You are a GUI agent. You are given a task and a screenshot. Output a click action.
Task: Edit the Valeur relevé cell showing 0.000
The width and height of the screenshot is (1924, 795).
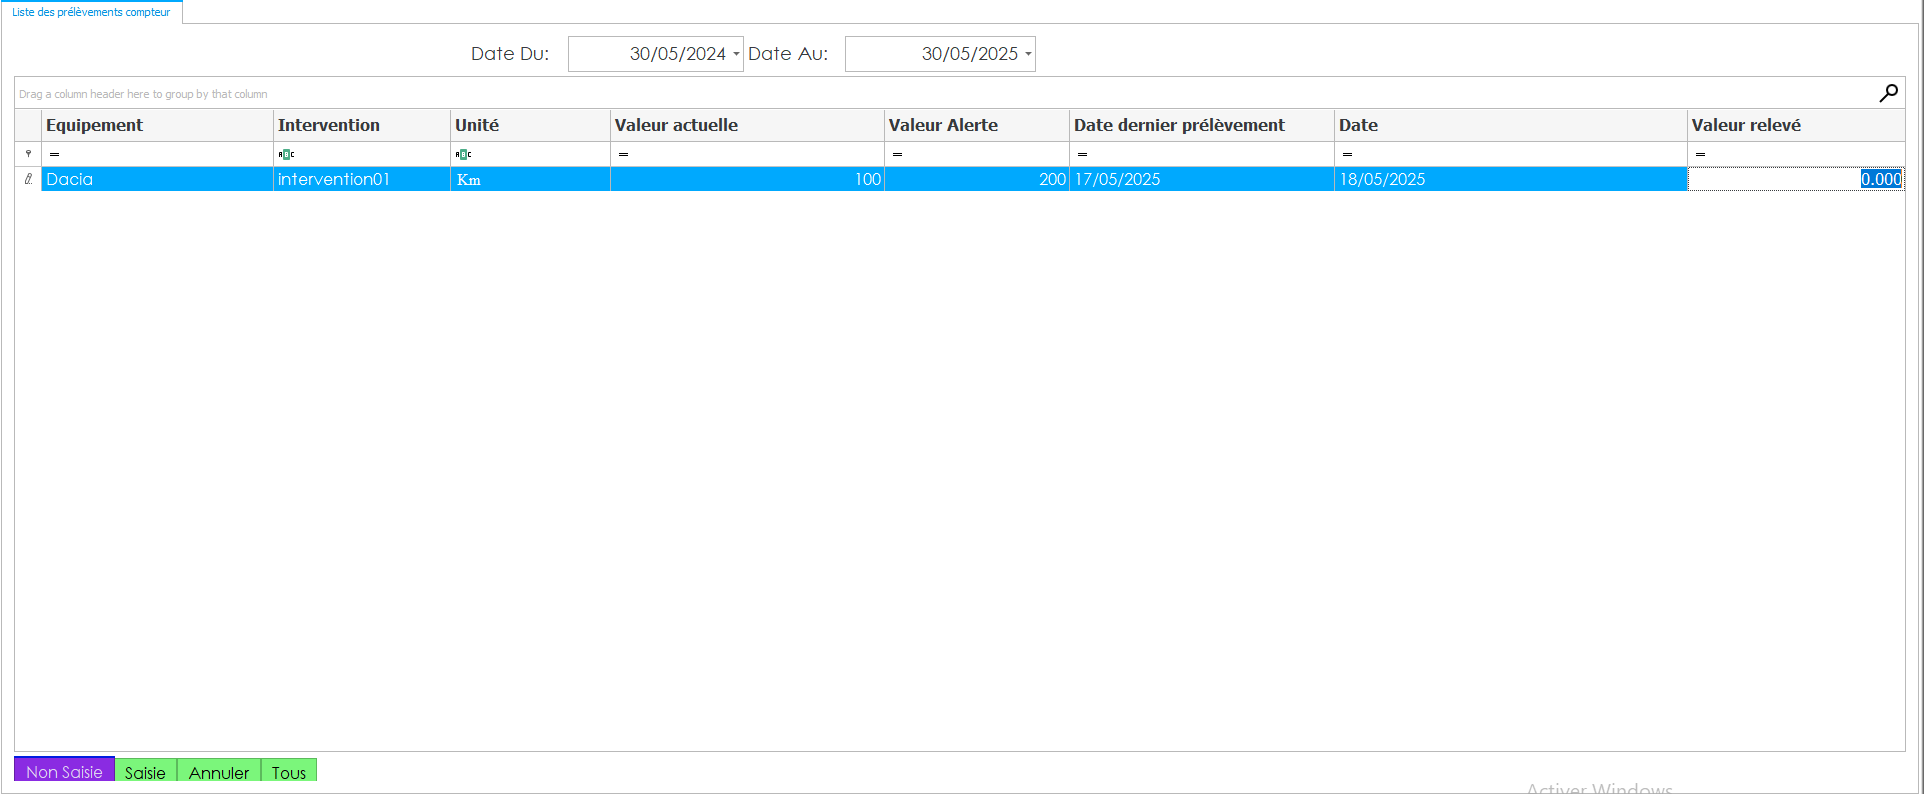1795,179
